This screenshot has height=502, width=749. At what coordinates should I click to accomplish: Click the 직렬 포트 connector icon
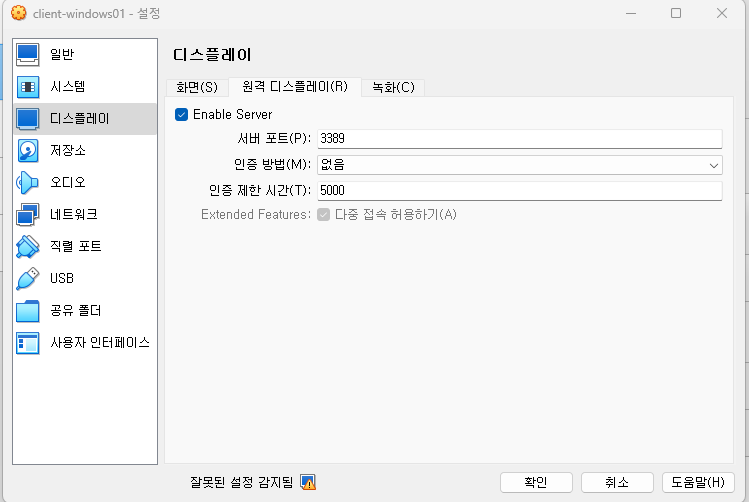[x=28, y=246]
